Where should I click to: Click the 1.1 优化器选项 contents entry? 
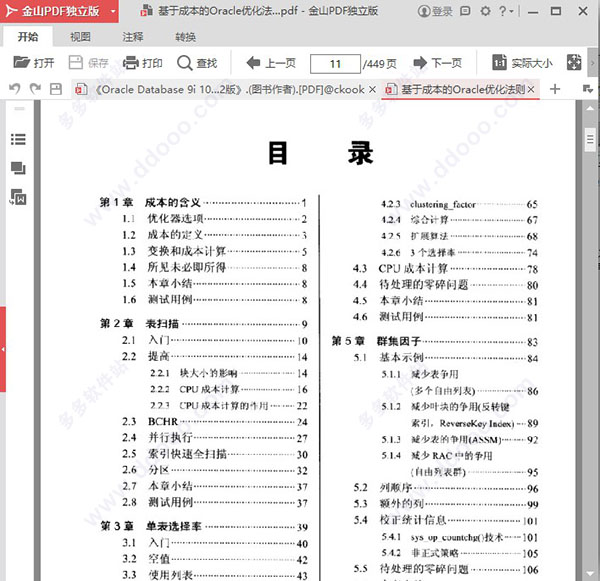(215, 219)
